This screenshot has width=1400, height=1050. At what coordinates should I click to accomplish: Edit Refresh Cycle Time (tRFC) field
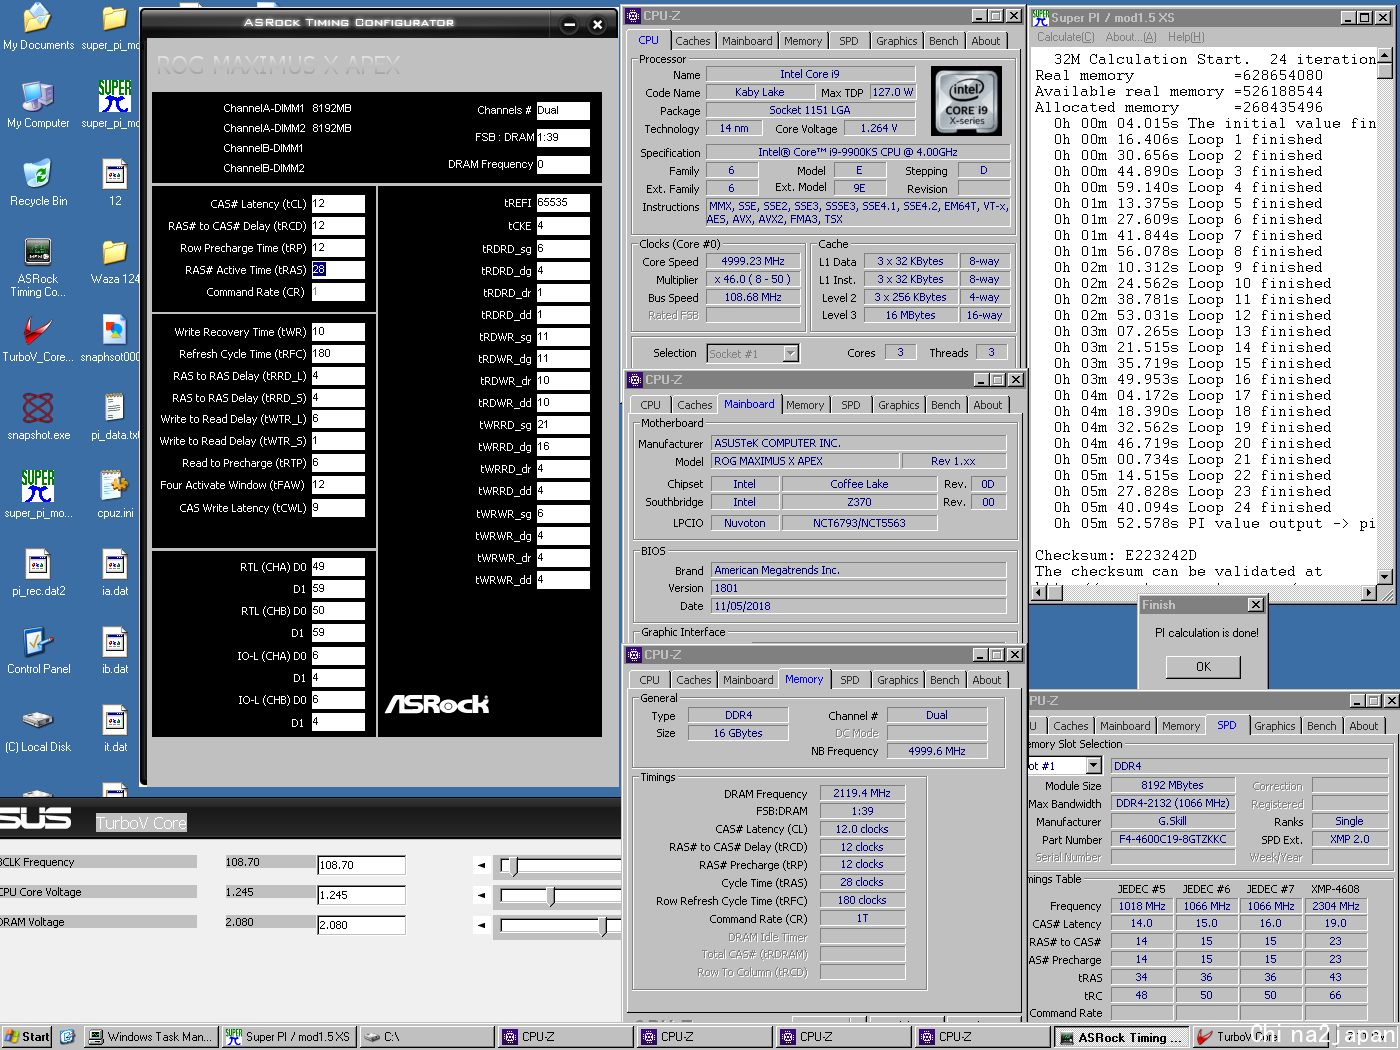[x=338, y=354]
